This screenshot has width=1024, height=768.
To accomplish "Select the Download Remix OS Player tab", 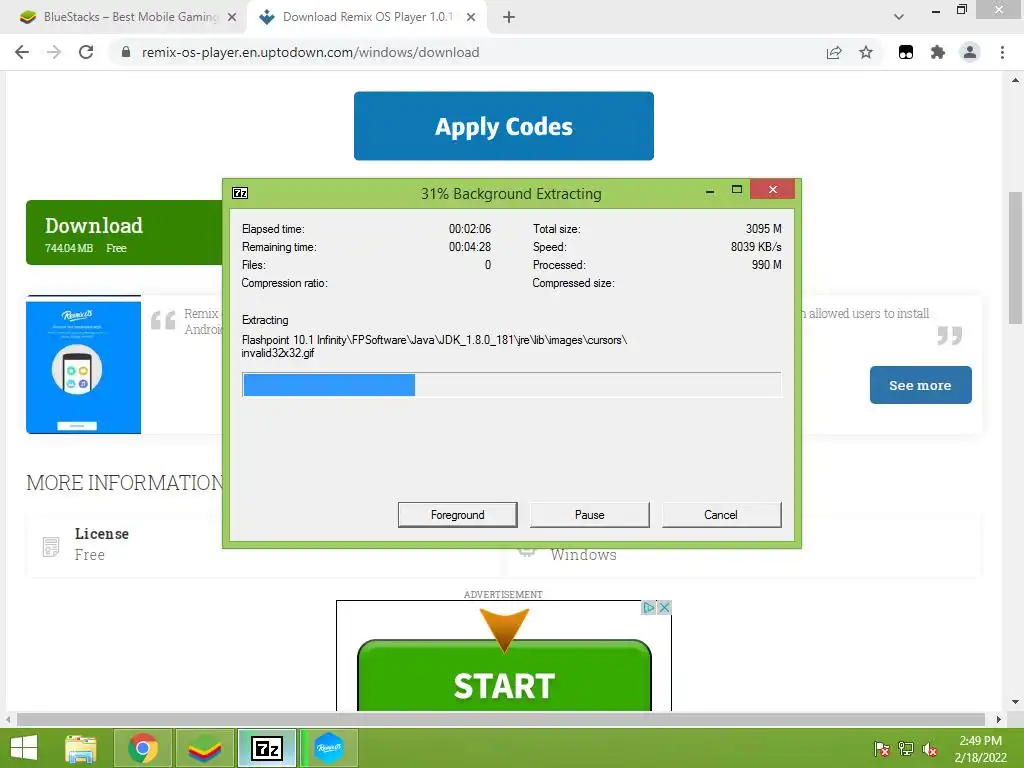I will tap(366, 17).
